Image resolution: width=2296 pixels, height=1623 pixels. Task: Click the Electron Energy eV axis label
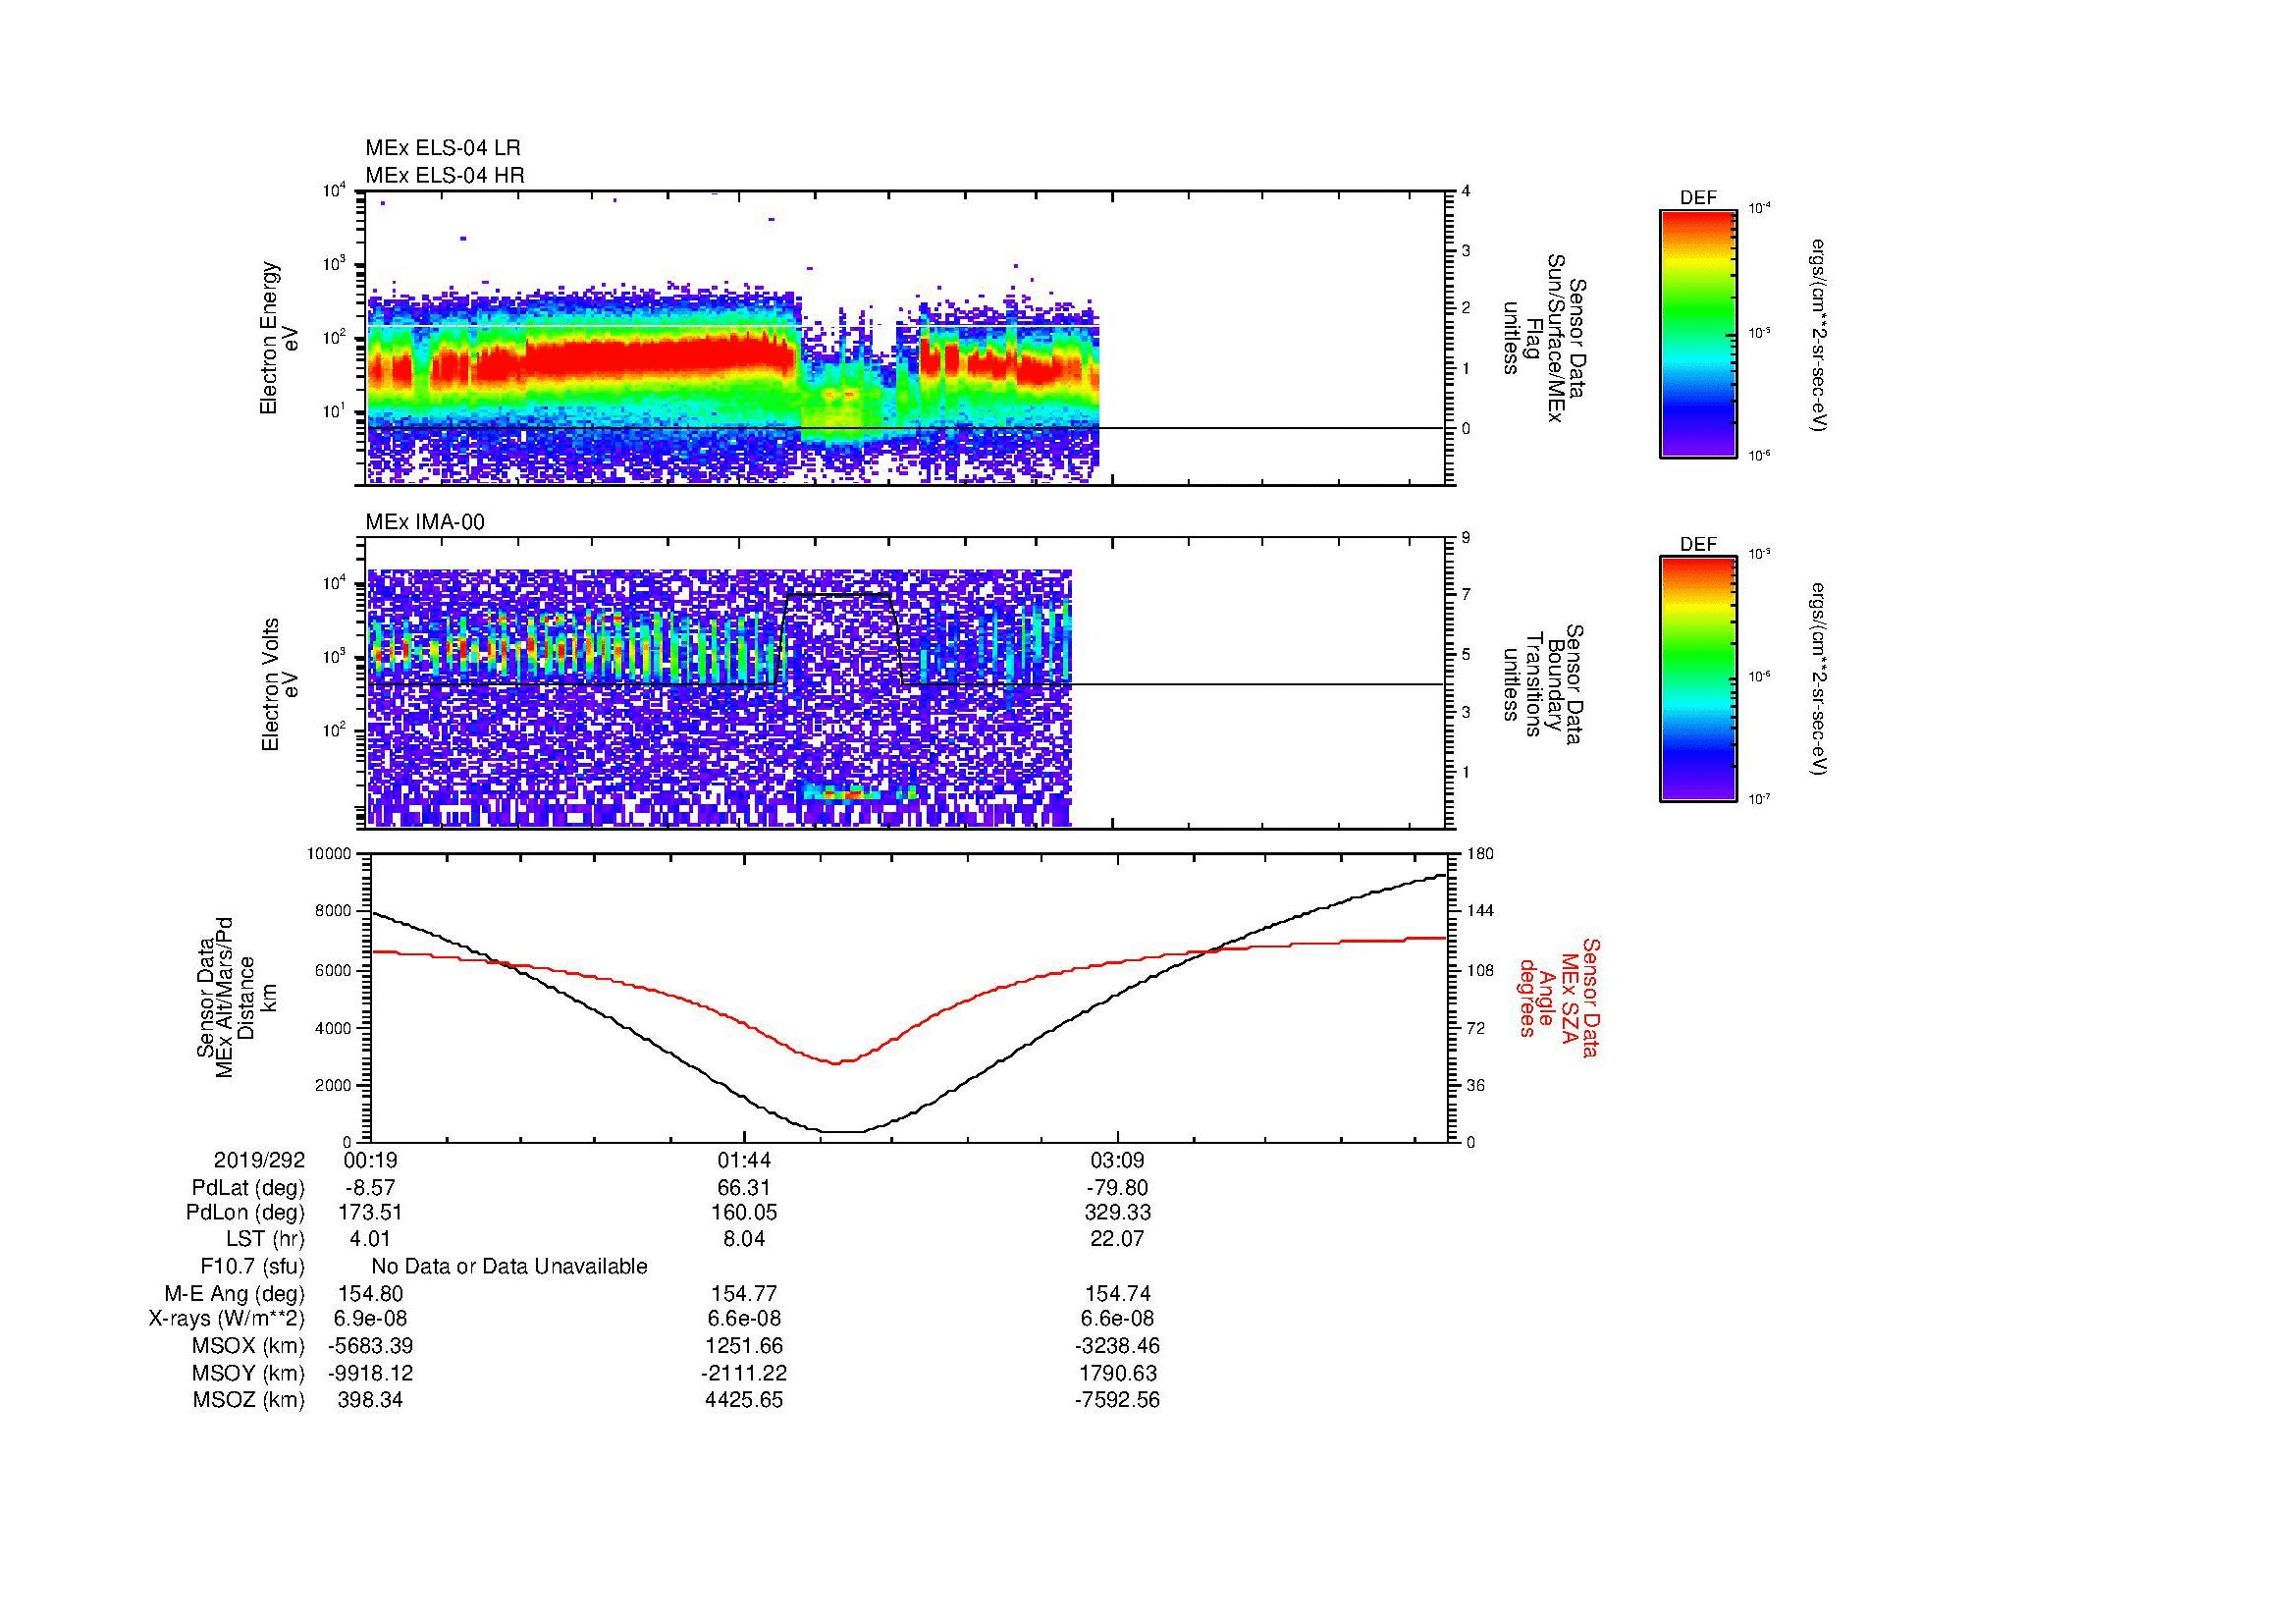(x=279, y=338)
